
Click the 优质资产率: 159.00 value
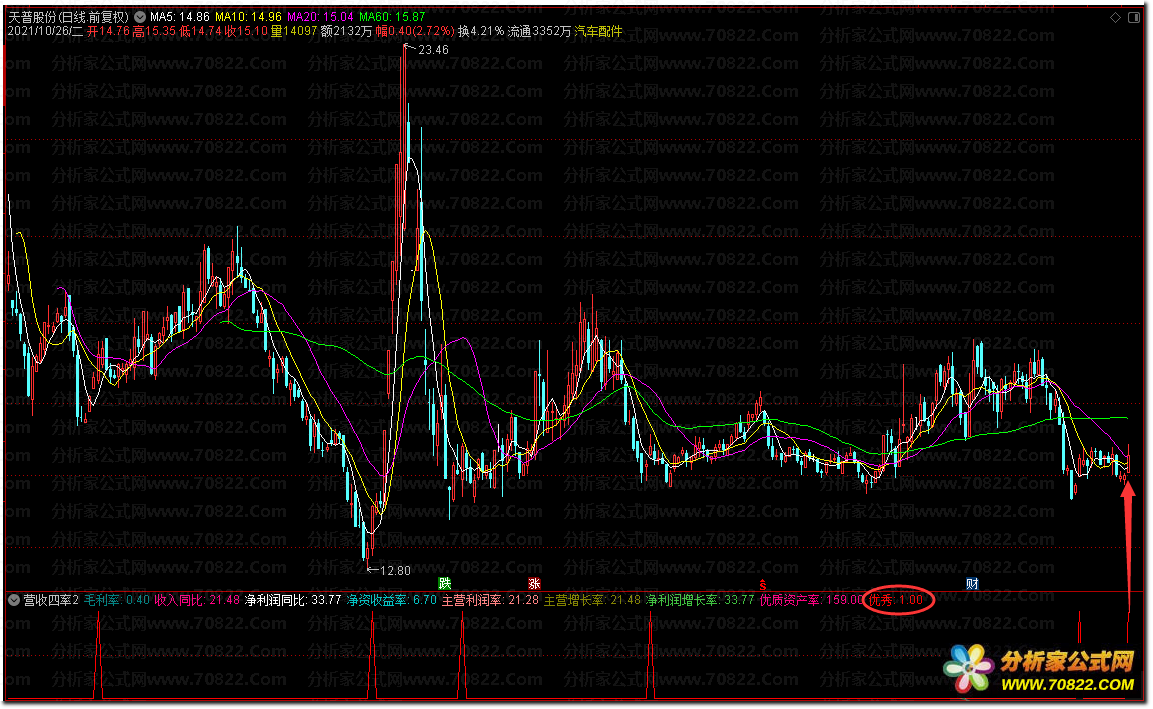[811, 600]
